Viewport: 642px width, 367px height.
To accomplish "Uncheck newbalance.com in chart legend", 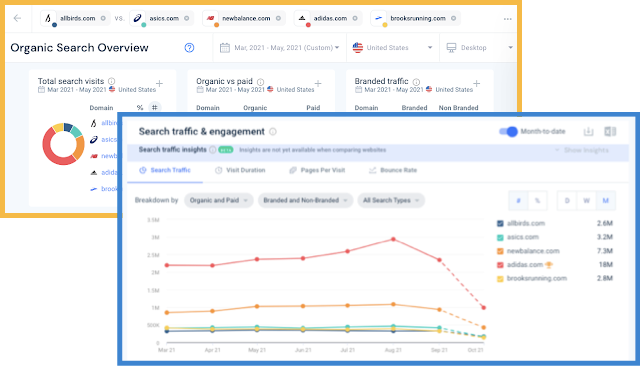I will pyautogui.click(x=500, y=251).
